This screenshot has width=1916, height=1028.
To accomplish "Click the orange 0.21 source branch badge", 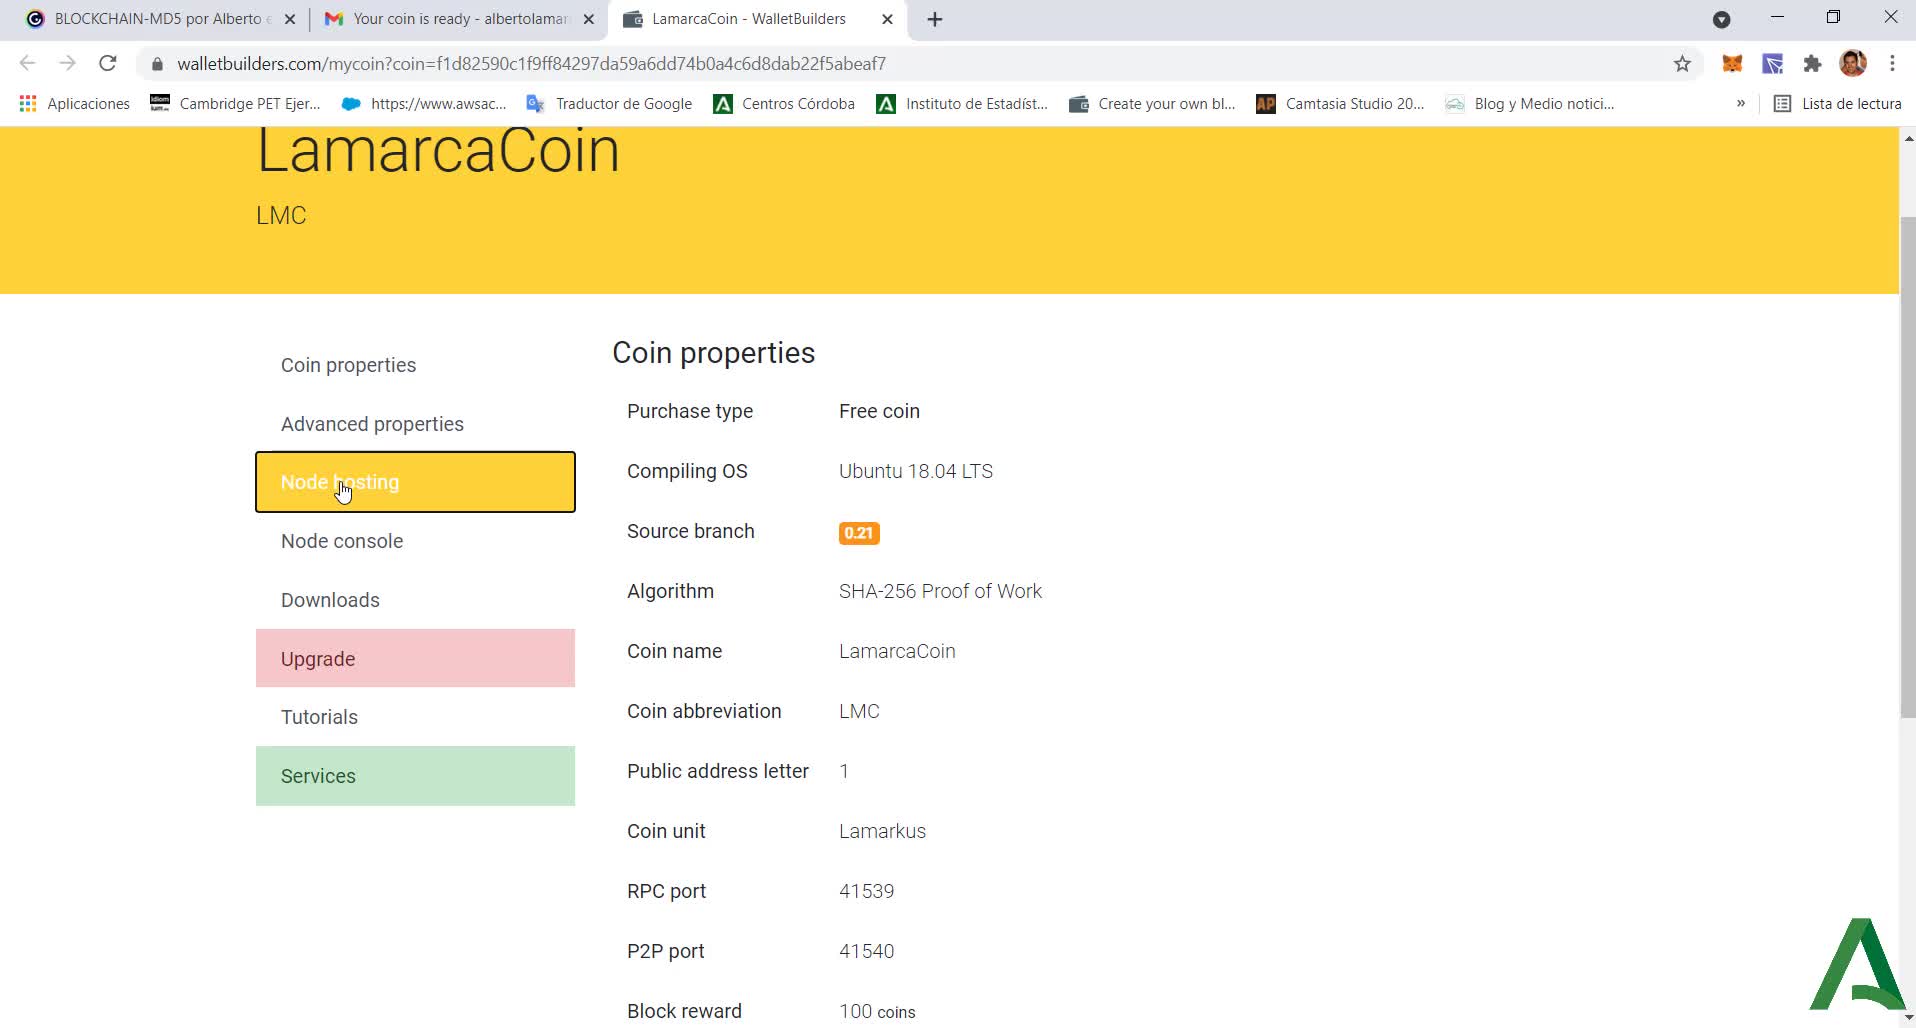I will (x=859, y=533).
